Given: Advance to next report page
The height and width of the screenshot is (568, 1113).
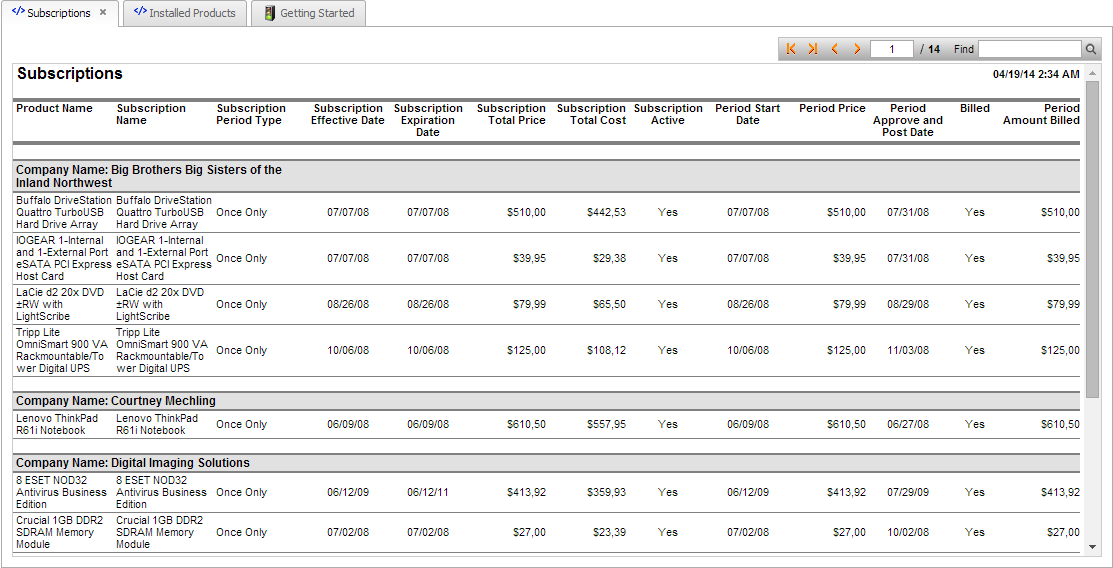Looking at the screenshot, I should 857,49.
